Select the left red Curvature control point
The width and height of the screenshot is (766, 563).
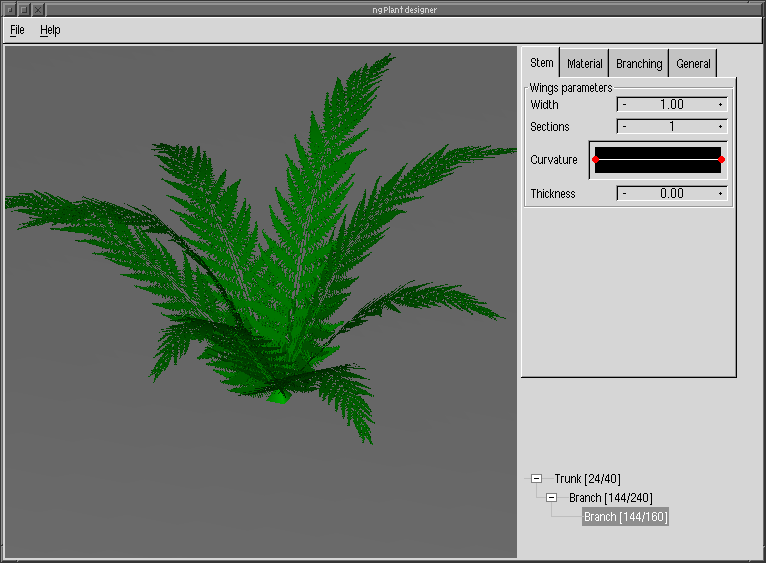(x=596, y=159)
